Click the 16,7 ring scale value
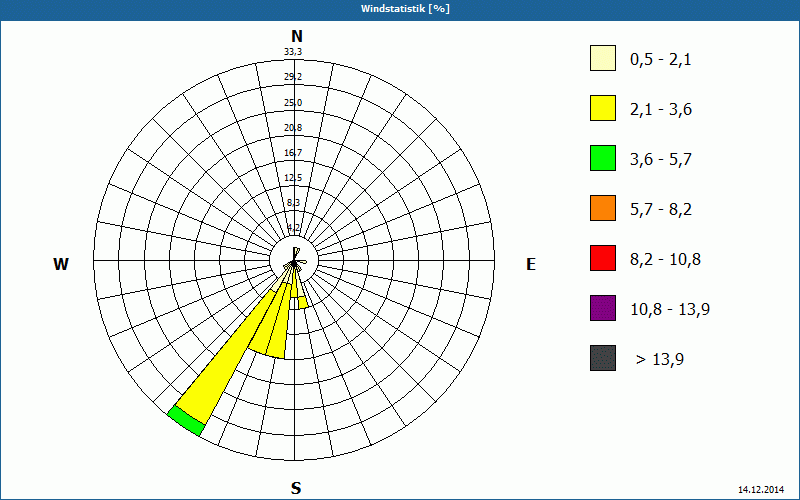Image resolution: width=800 pixels, height=500 pixels. click(293, 153)
